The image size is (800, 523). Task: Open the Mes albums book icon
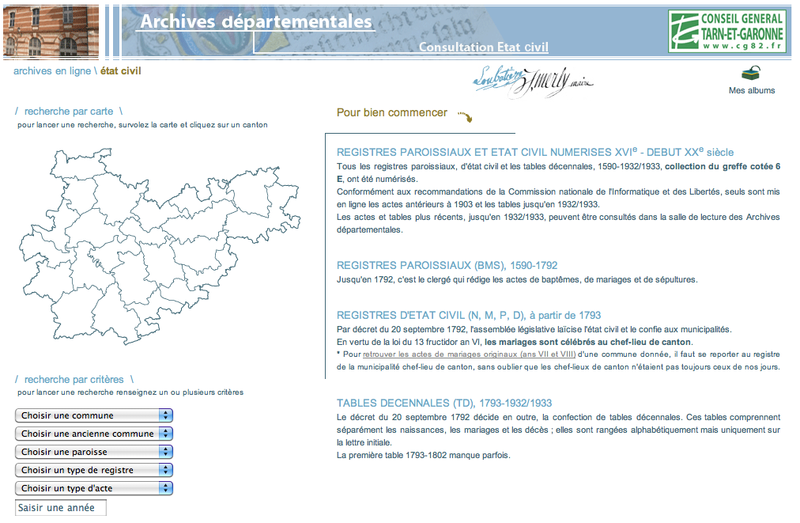coord(751,73)
